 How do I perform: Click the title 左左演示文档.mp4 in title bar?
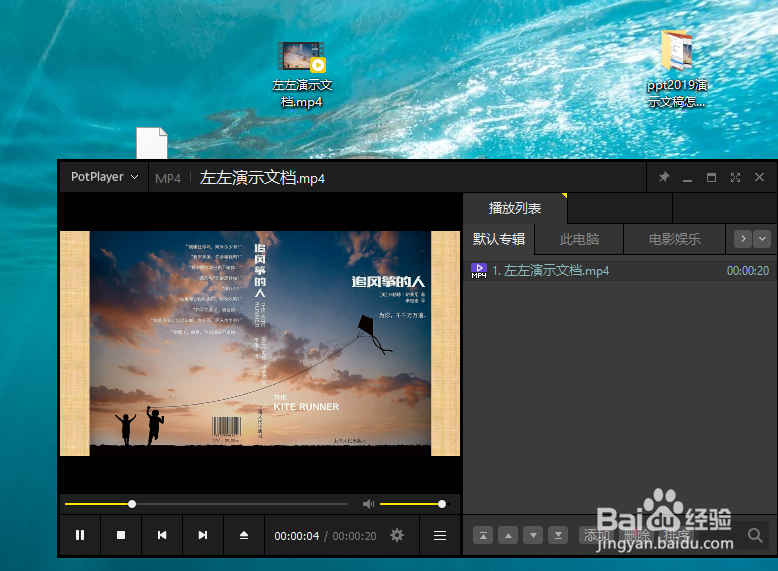(262, 178)
